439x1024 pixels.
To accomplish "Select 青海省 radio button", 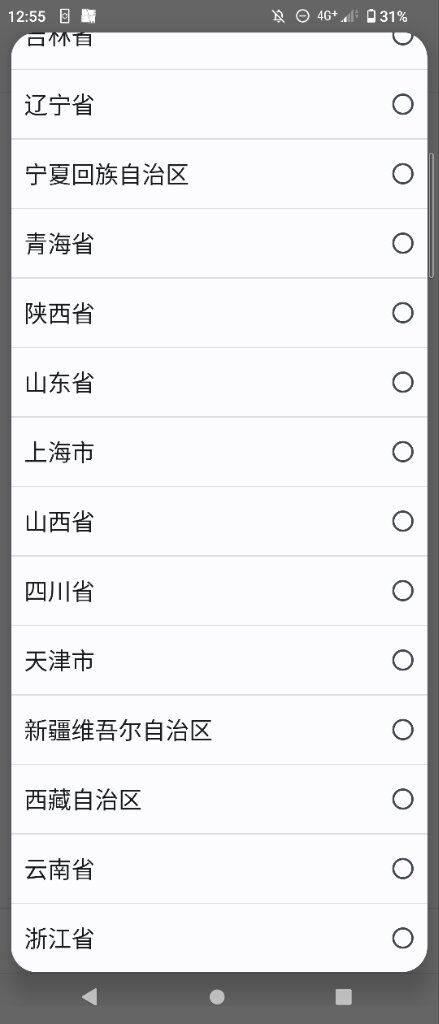I will pyautogui.click(x=402, y=244).
